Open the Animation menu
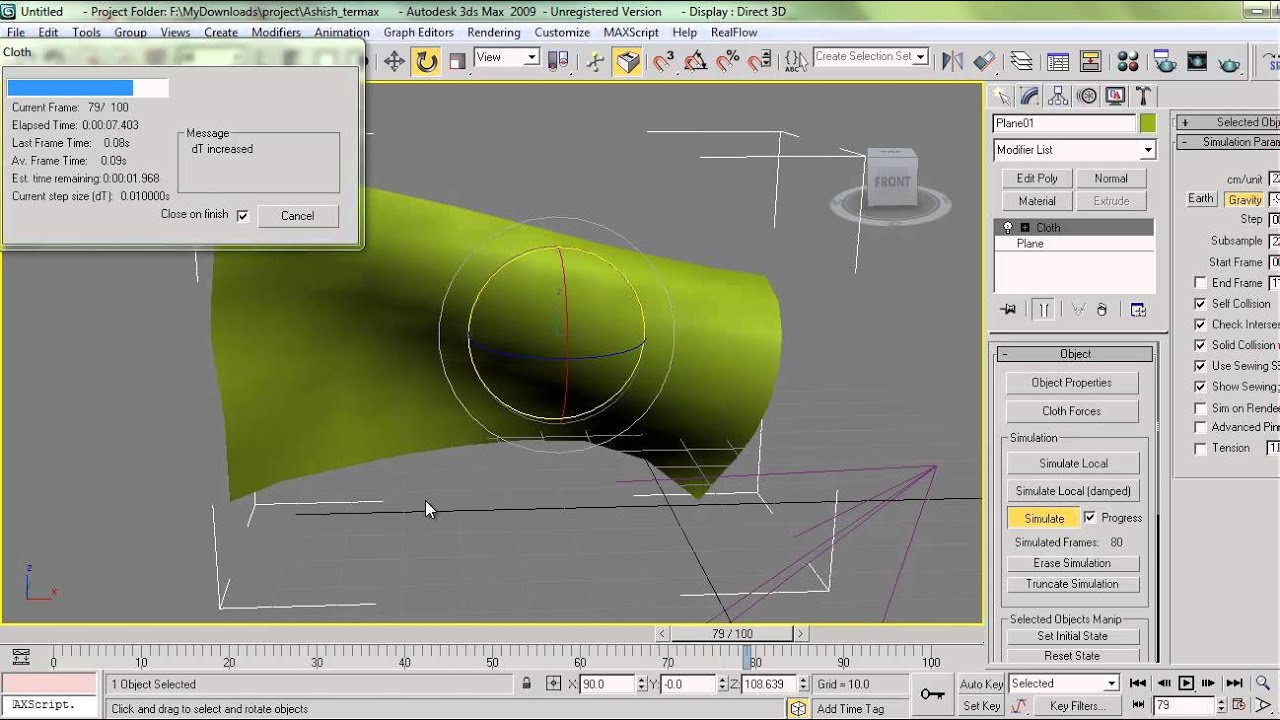The width and height of the screenshot is (1280, 720). pos(342,32)
